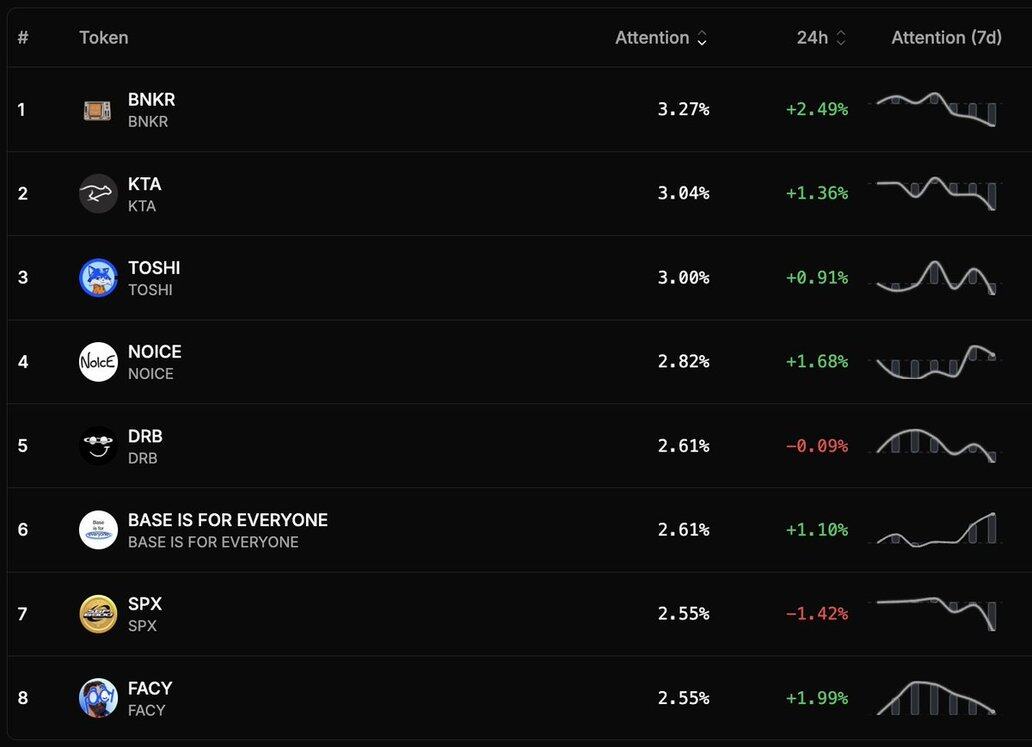View the KTA 7-day attention sparkline

click(936, 193)
